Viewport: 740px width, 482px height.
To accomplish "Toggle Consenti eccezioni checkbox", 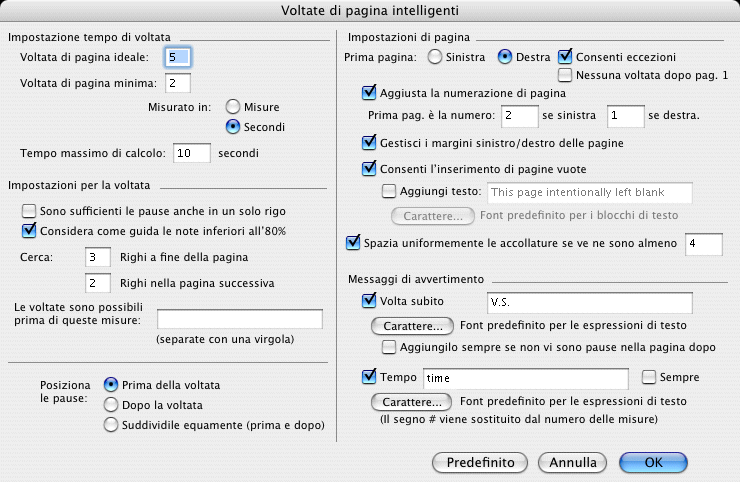I will 565,57.
